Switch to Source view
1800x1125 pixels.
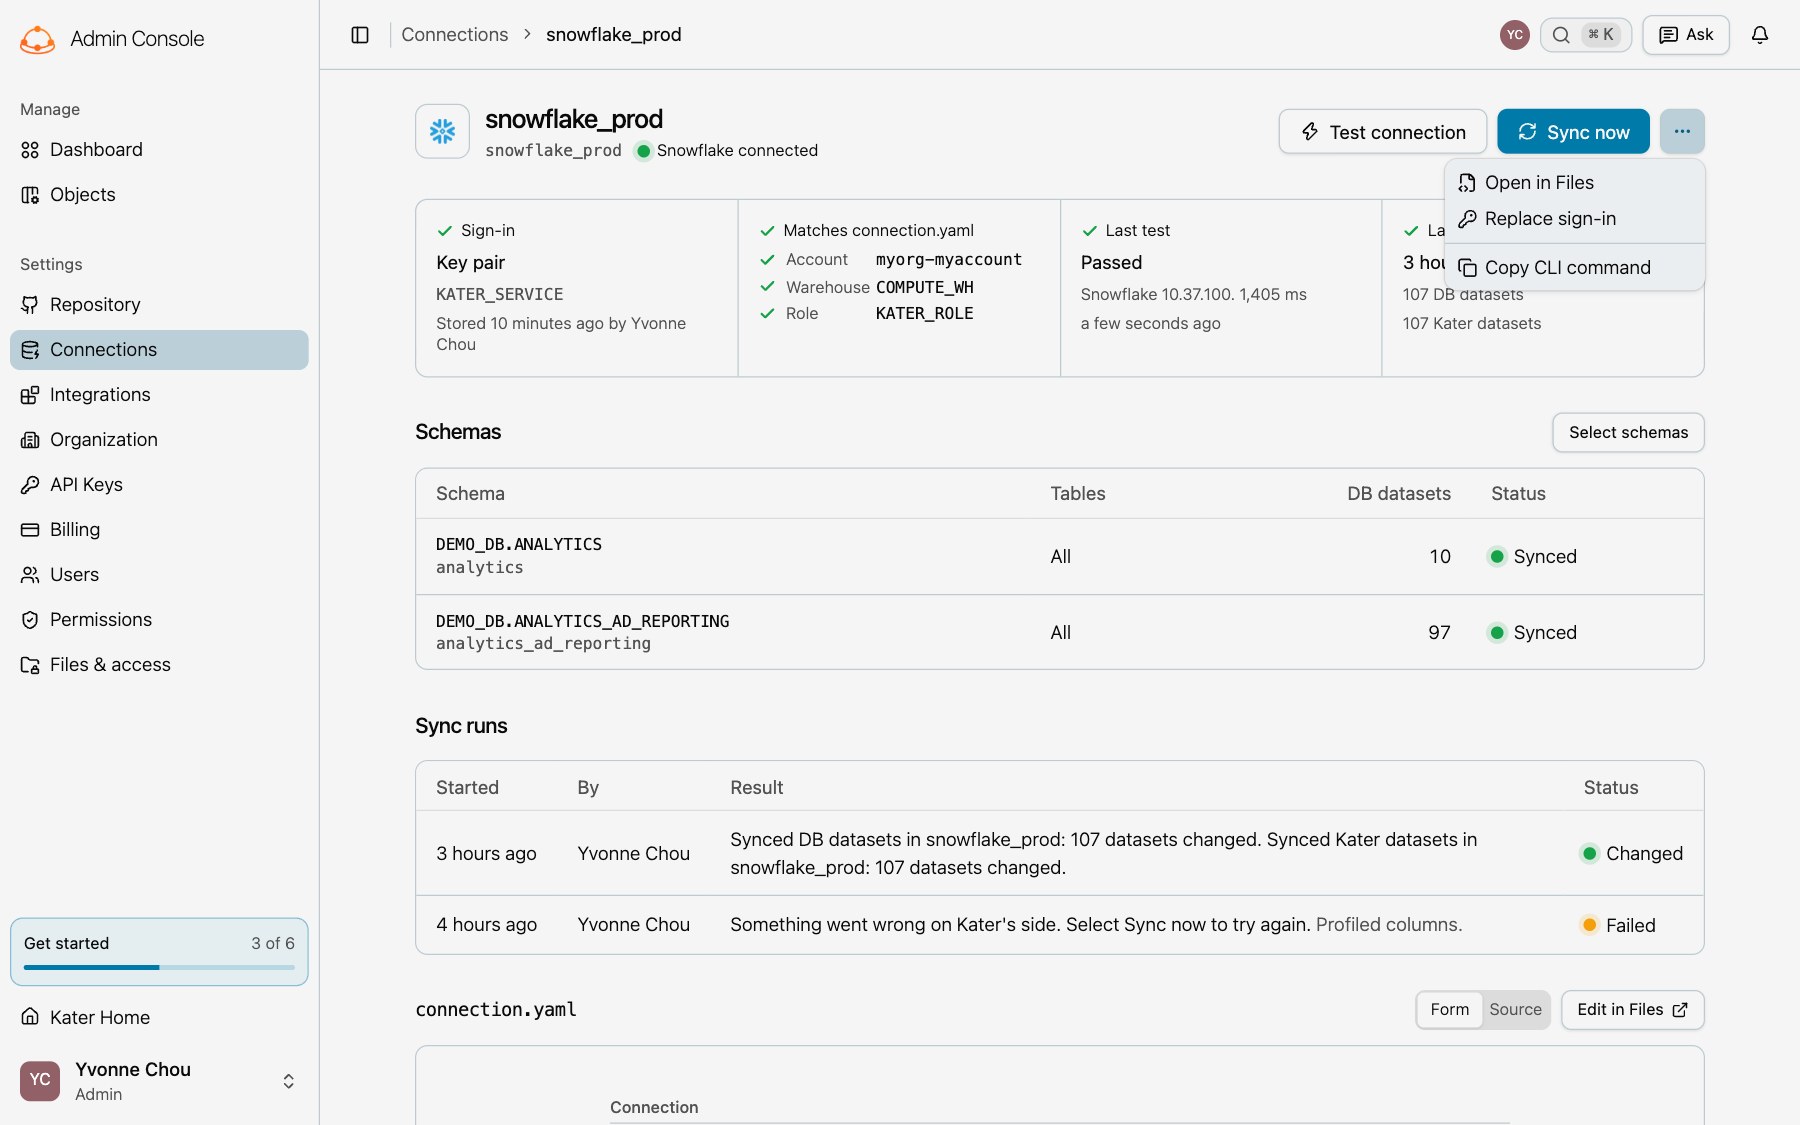(x=1515, y=1010)
